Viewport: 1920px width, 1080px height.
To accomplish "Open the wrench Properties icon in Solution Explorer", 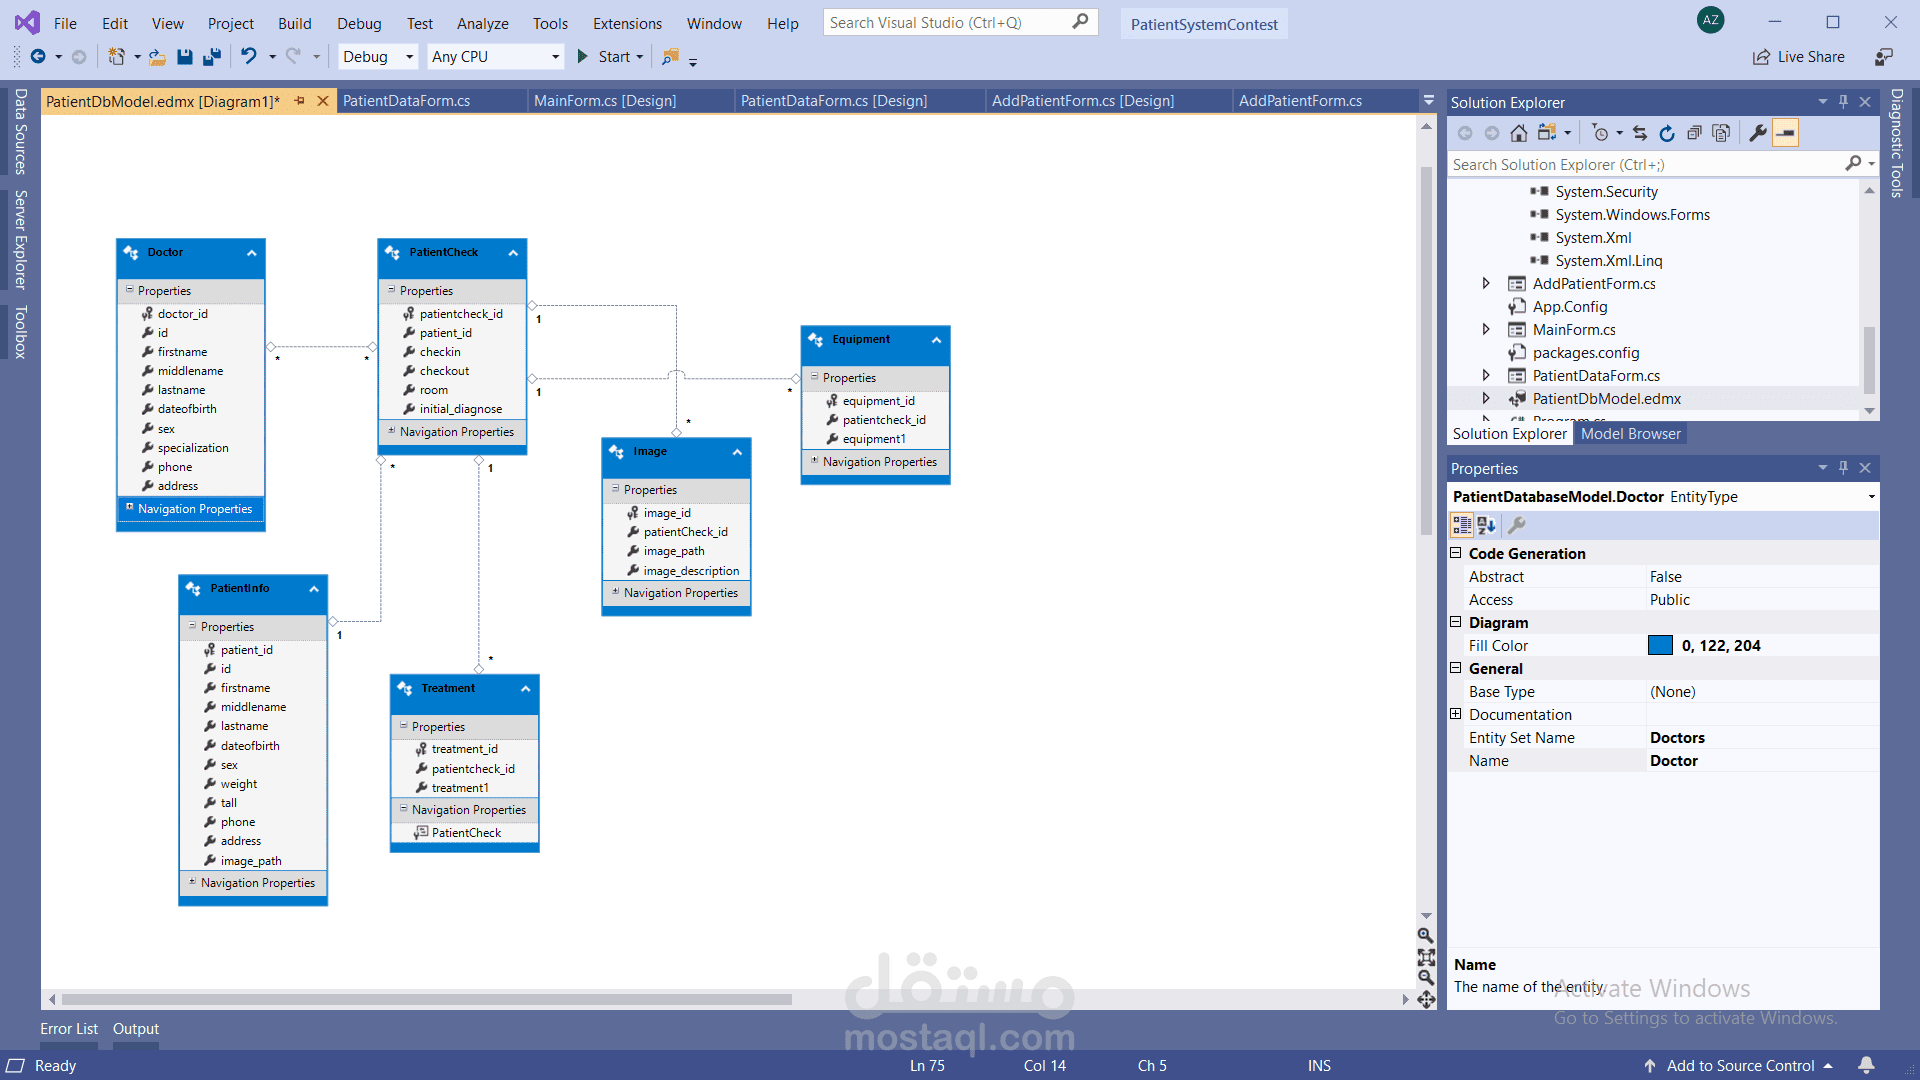I will pyautogui.click(x=1757, y=133).
